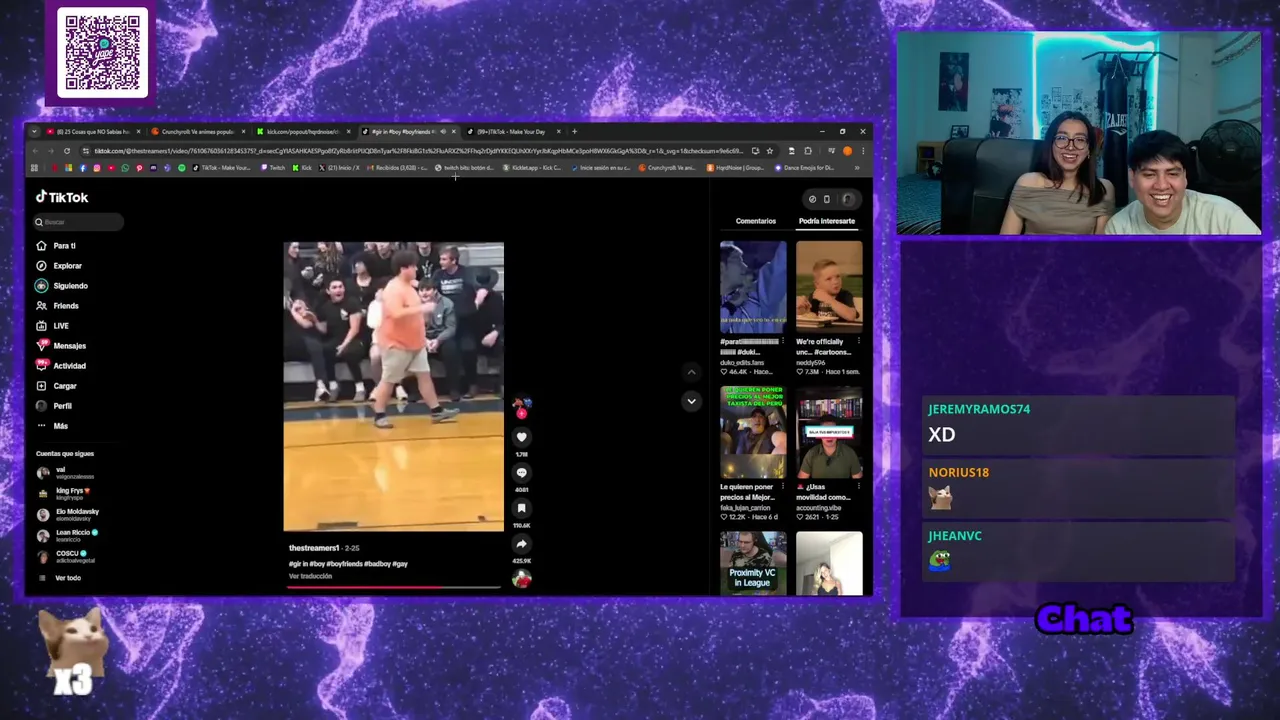Screen dimensions: 1280x720
Task: Open the LIVE section
Action: [53, 326]
